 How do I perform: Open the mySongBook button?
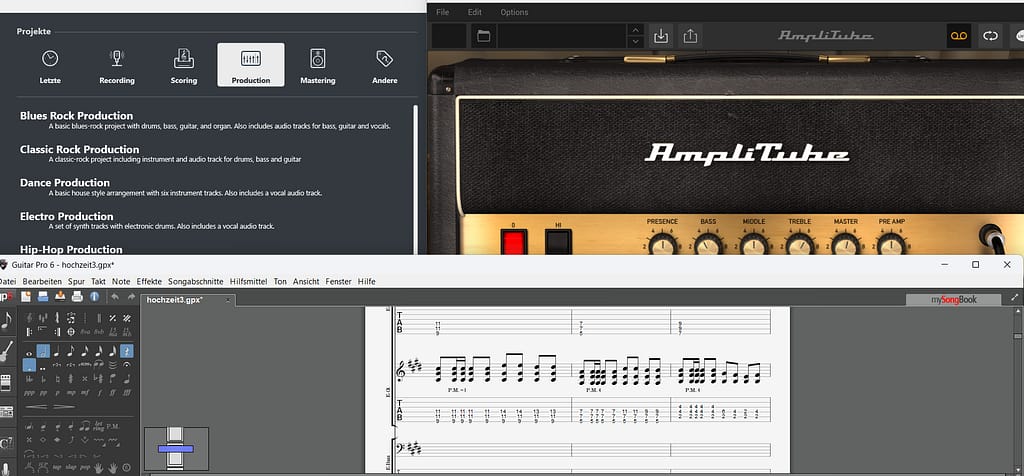tap(953, 300)
